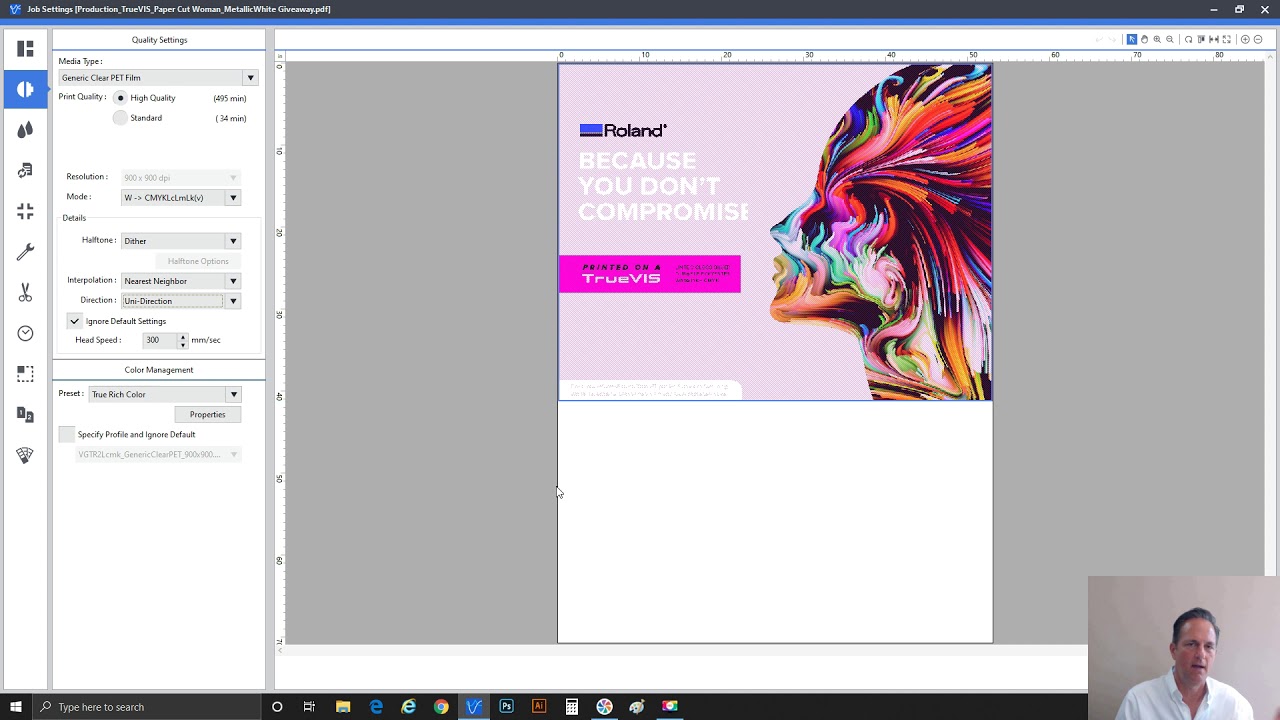Open the Halftone dropdown

click(x=180, y=241)
